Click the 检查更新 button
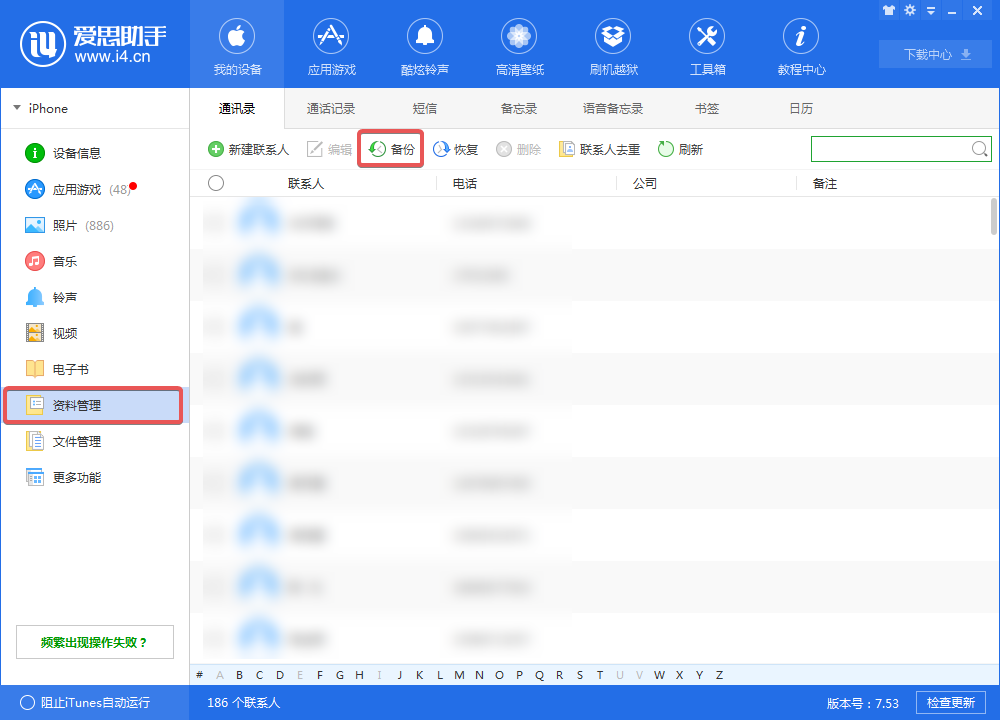 pos(950,702)
